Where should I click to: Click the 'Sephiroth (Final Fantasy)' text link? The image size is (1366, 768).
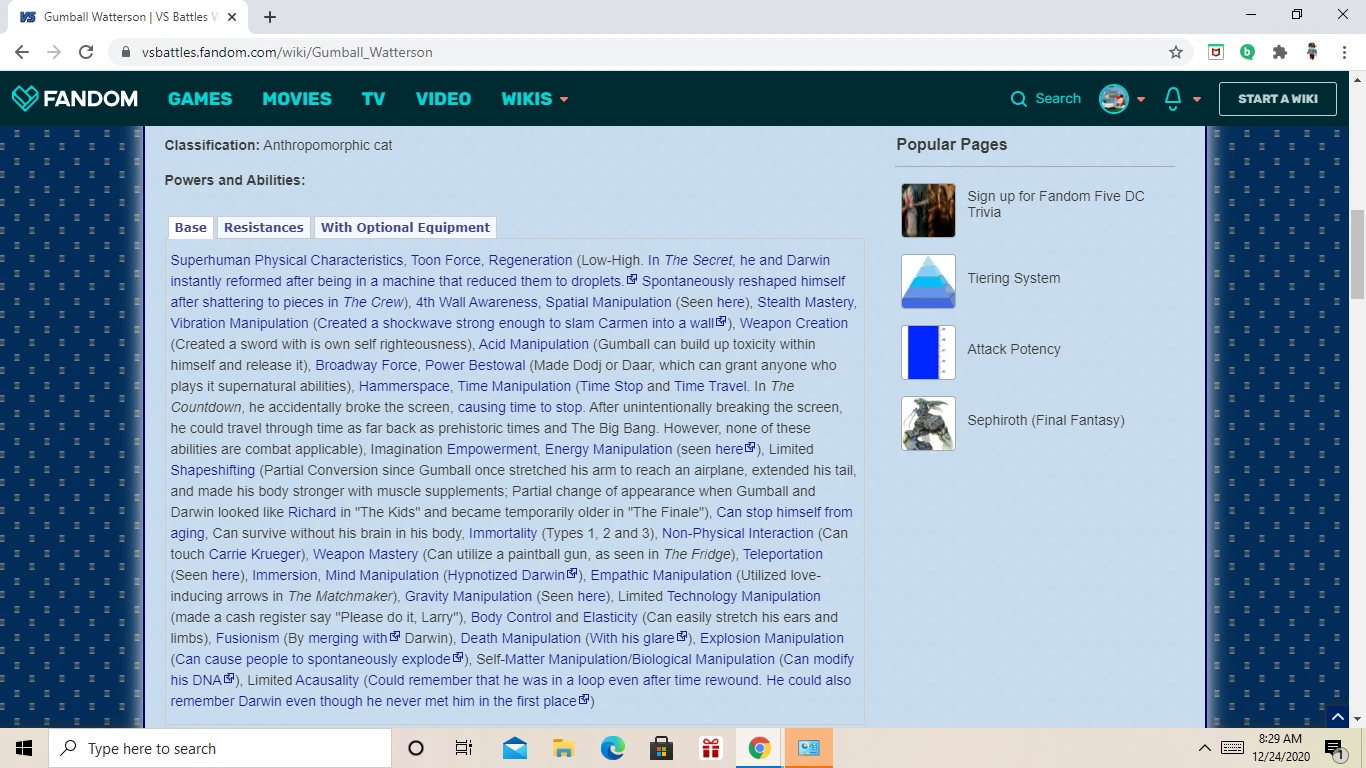click(1046, 420)
